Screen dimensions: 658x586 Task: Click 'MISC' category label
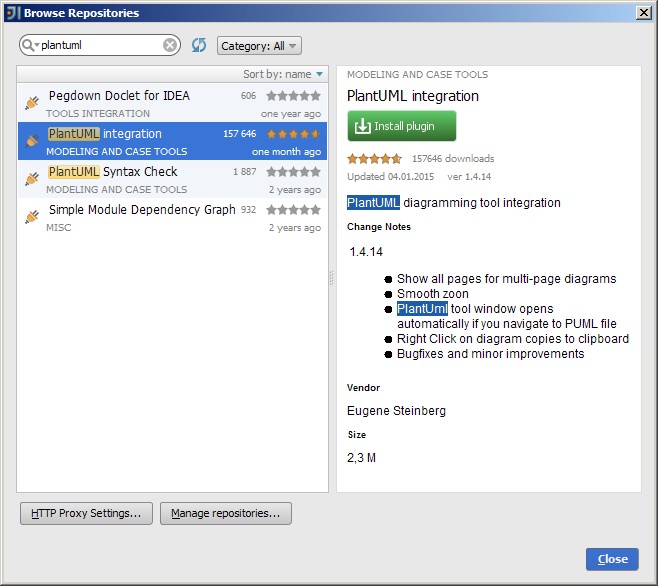coord(59,228)
